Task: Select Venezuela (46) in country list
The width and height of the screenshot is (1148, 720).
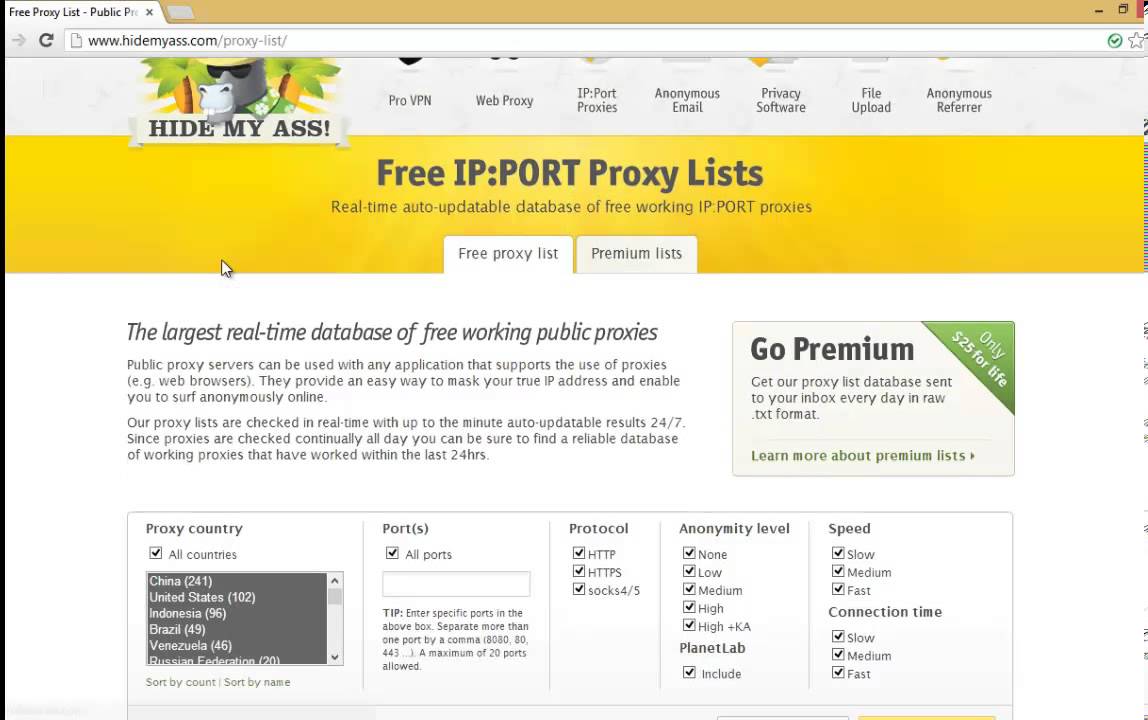Action: (236, 645)
